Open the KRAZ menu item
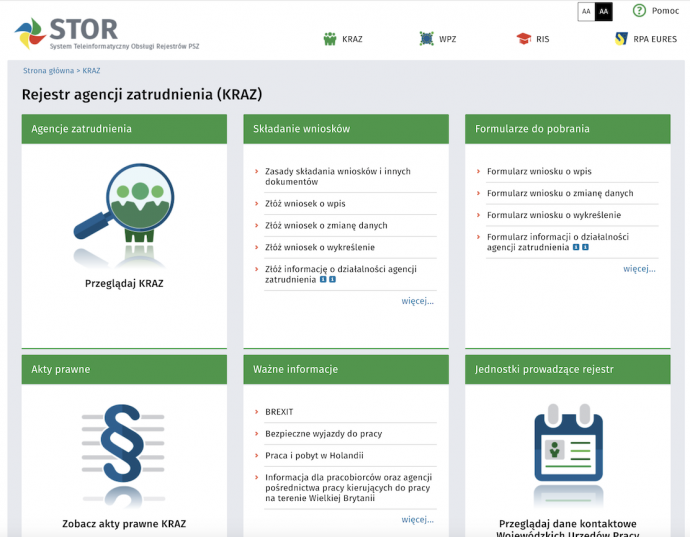Image resolution: width=690 pixels, height=537 pixels. tap(352, 39)
